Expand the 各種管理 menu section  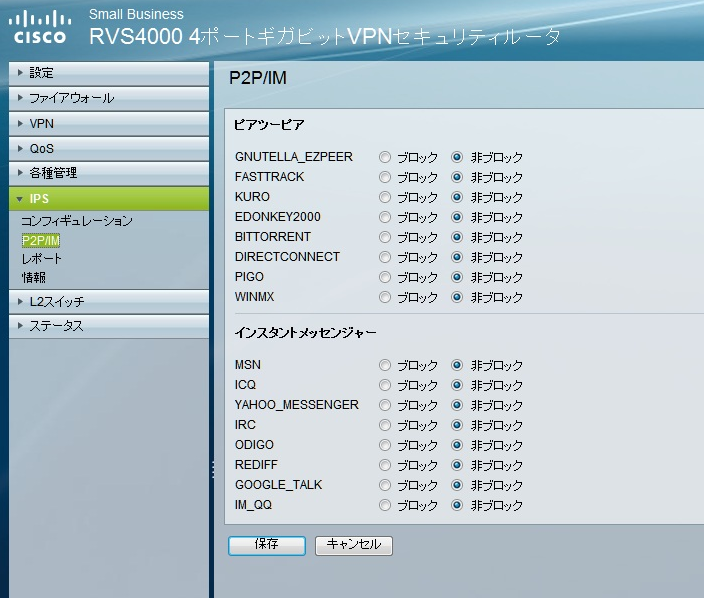109,173
